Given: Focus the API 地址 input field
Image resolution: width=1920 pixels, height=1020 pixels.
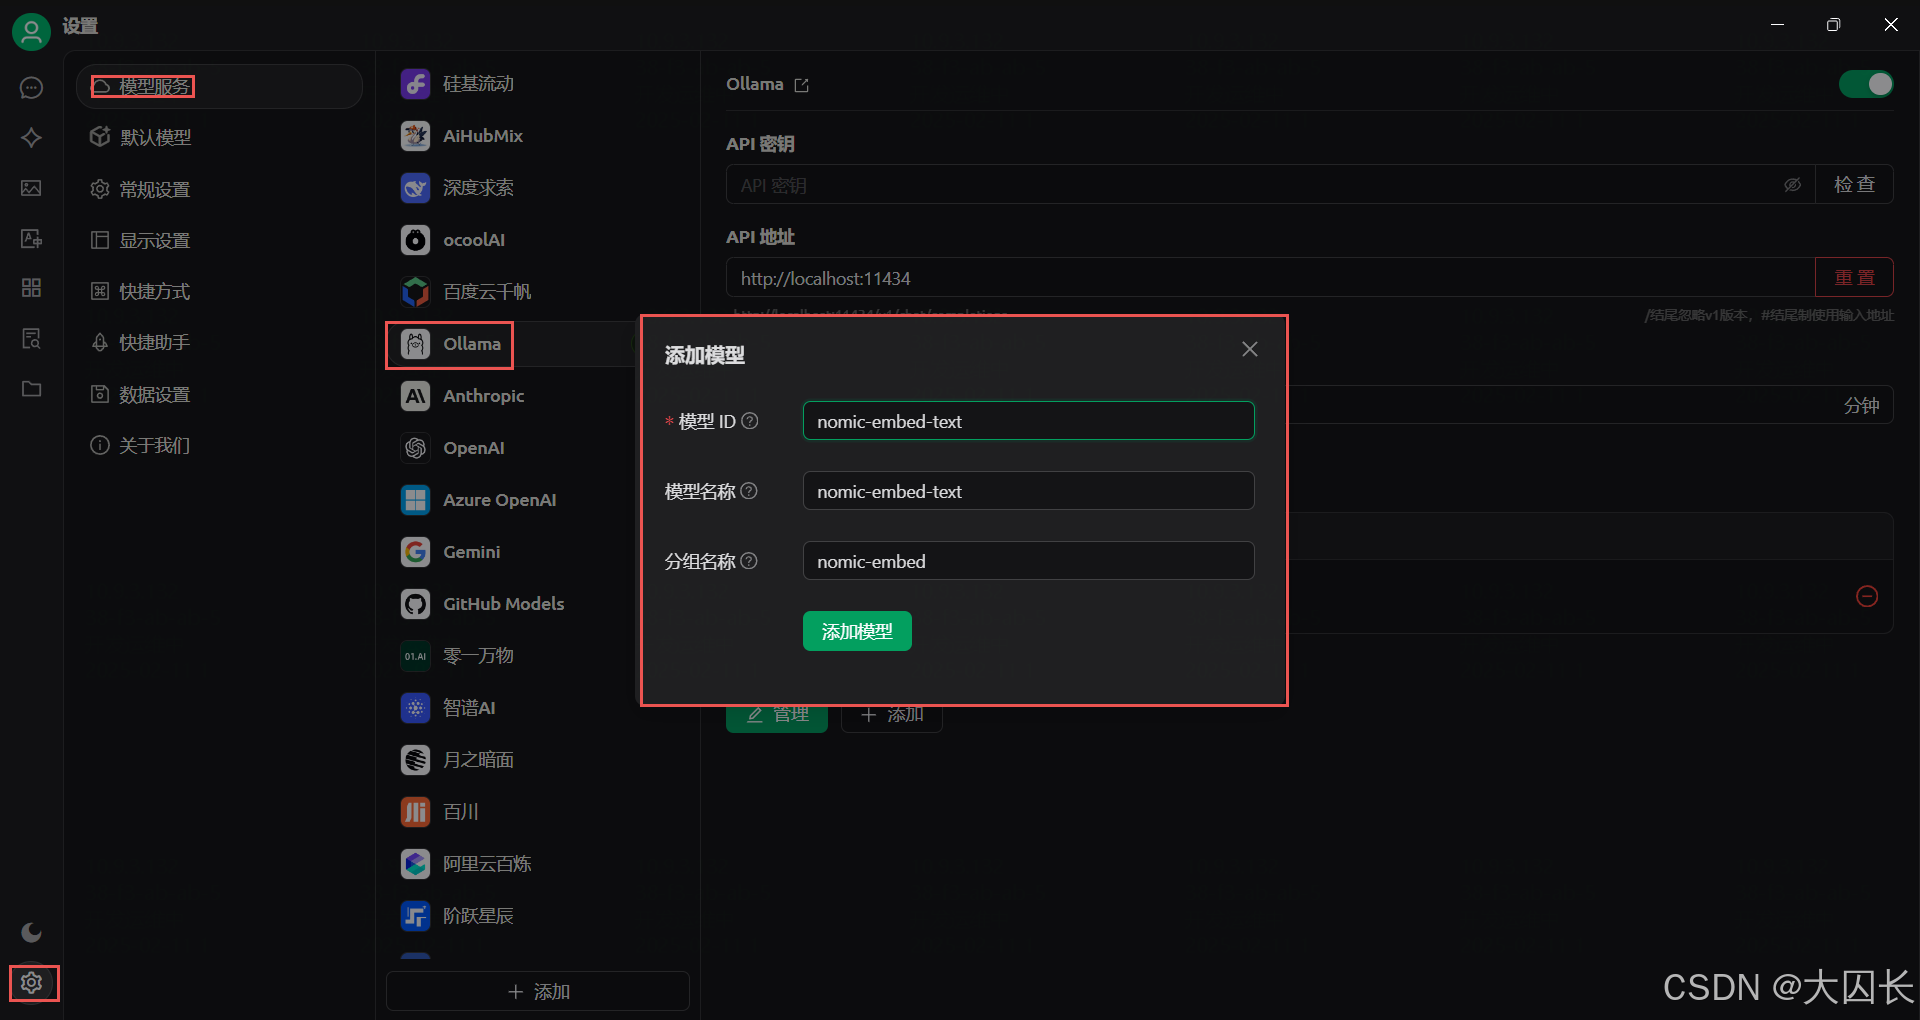Looking at the screenshot, I should click(1271, 278).
